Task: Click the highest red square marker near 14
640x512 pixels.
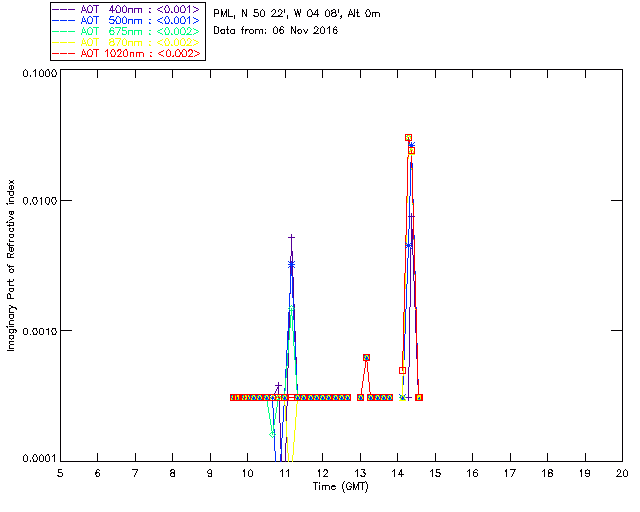Action: pos(408,138)
